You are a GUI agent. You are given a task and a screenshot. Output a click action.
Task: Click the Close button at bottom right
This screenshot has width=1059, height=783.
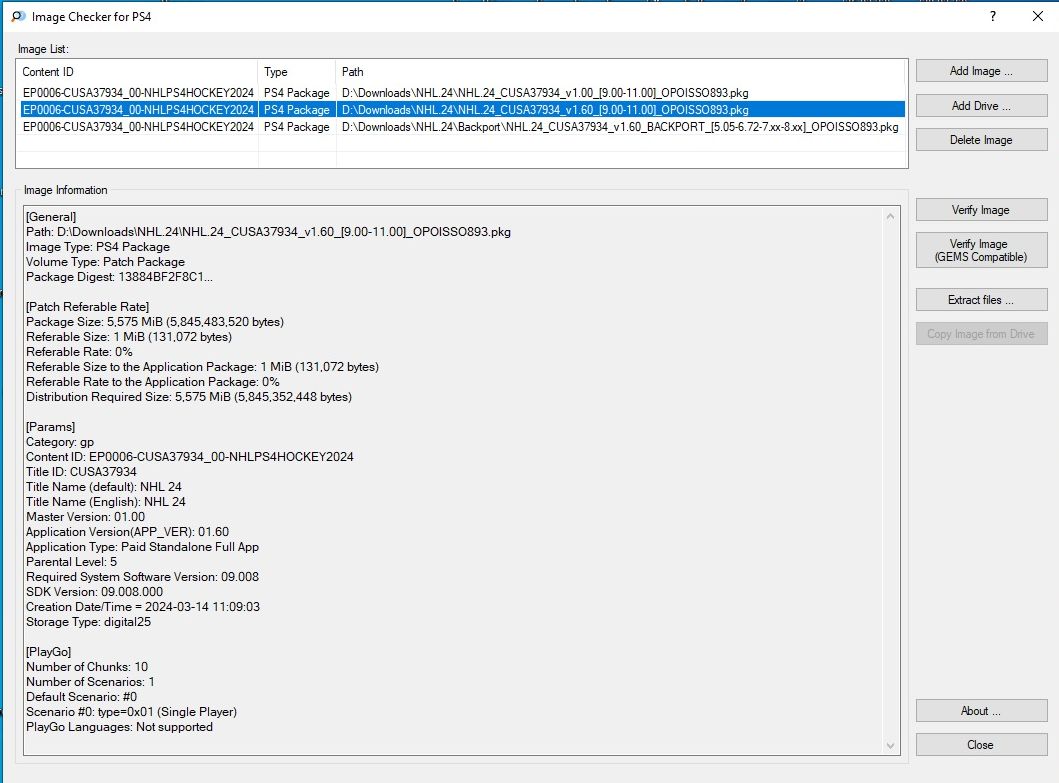(981, 744)
